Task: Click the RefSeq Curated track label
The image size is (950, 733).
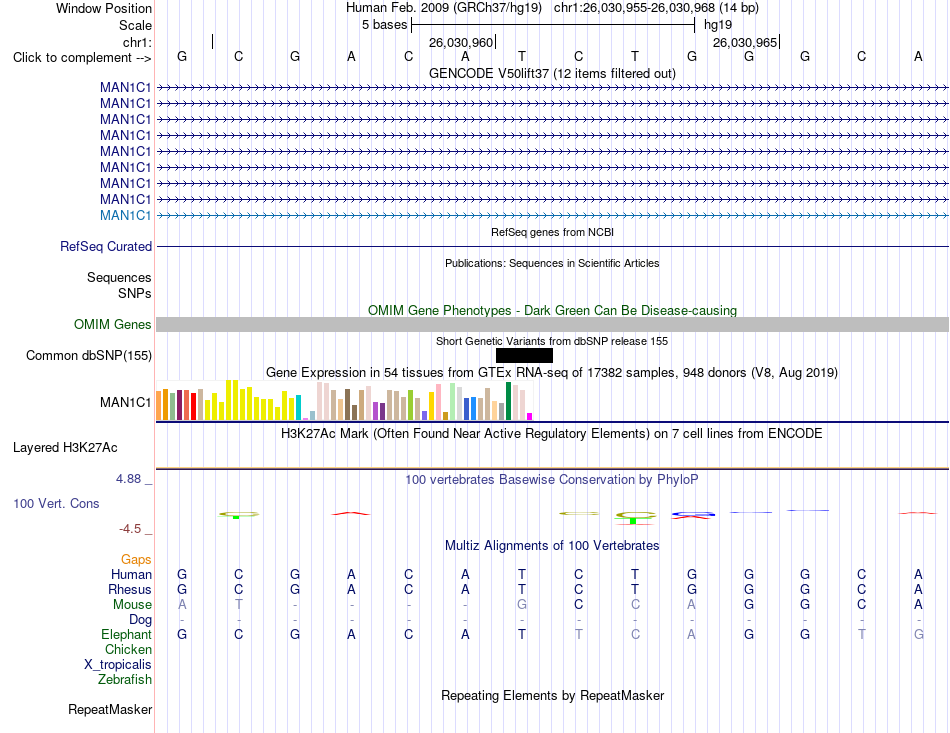Action: point(106,247)
